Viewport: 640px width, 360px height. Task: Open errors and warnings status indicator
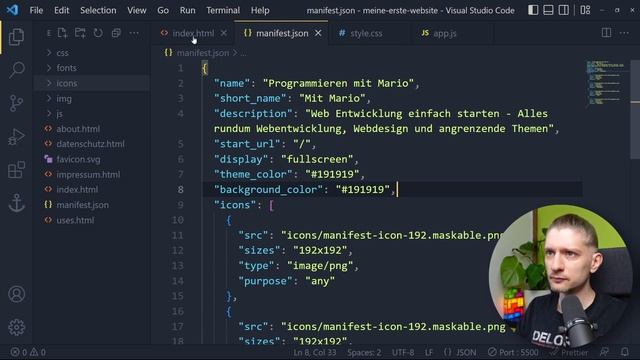[x=28, y=352]
